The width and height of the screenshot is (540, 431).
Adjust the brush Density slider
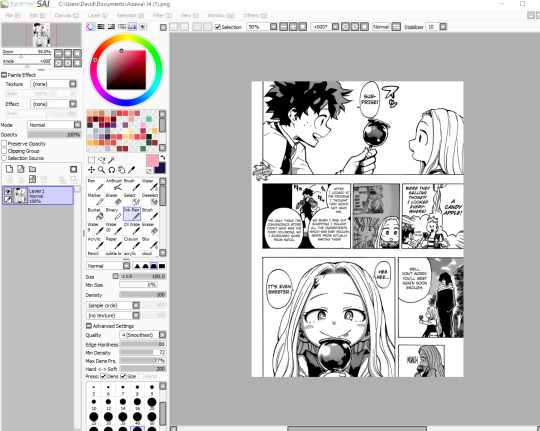[143, 295]
